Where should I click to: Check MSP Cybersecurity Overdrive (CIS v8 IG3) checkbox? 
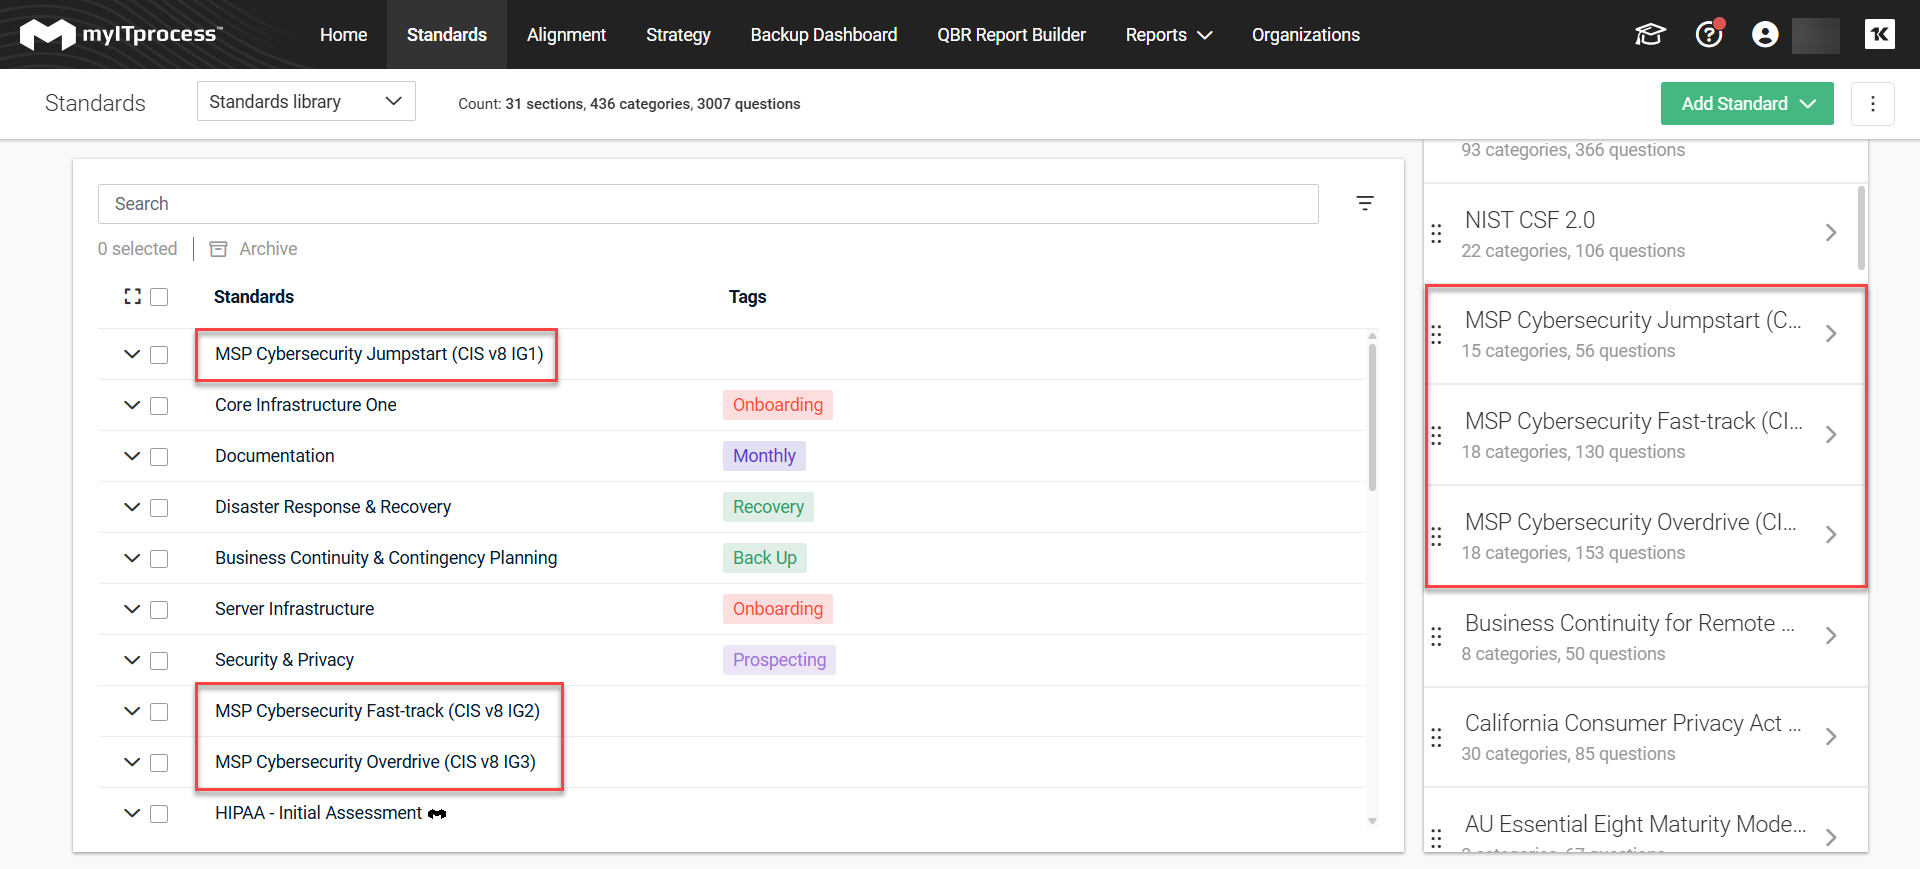click(x=159, y=763)
